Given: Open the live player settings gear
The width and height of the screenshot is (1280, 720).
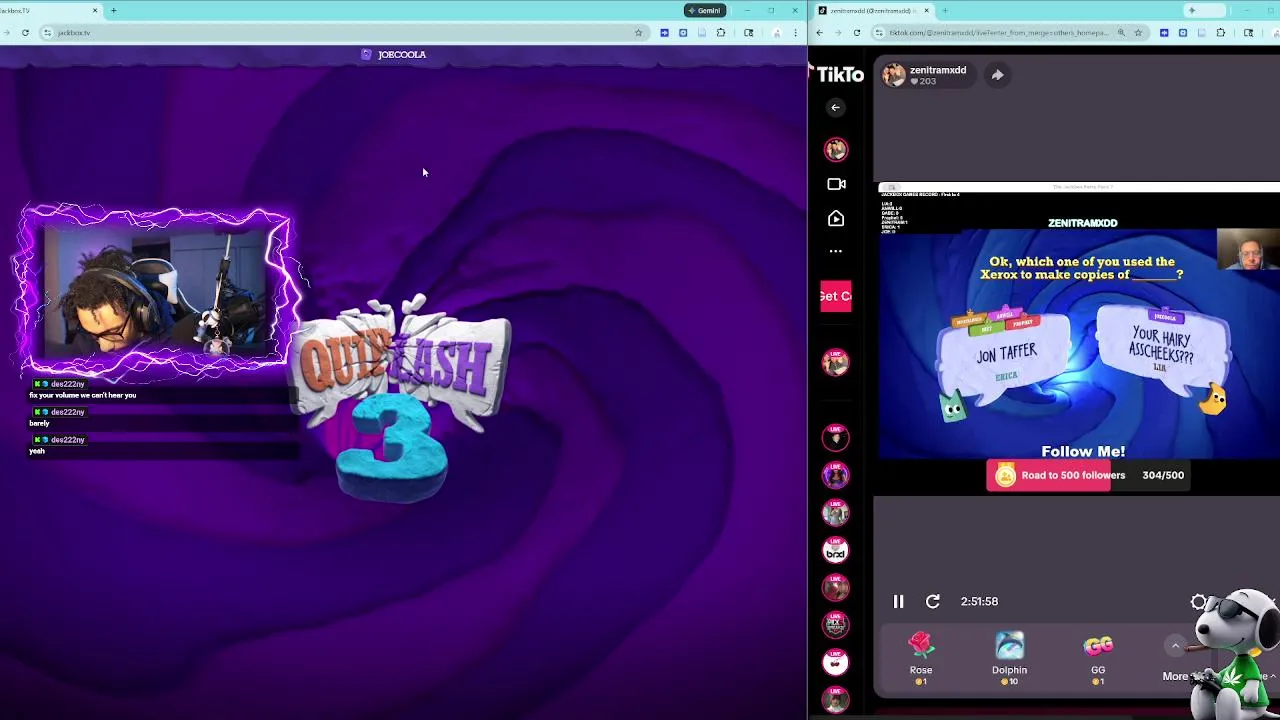Looking at the screenshot, I should coord(1199,601).
